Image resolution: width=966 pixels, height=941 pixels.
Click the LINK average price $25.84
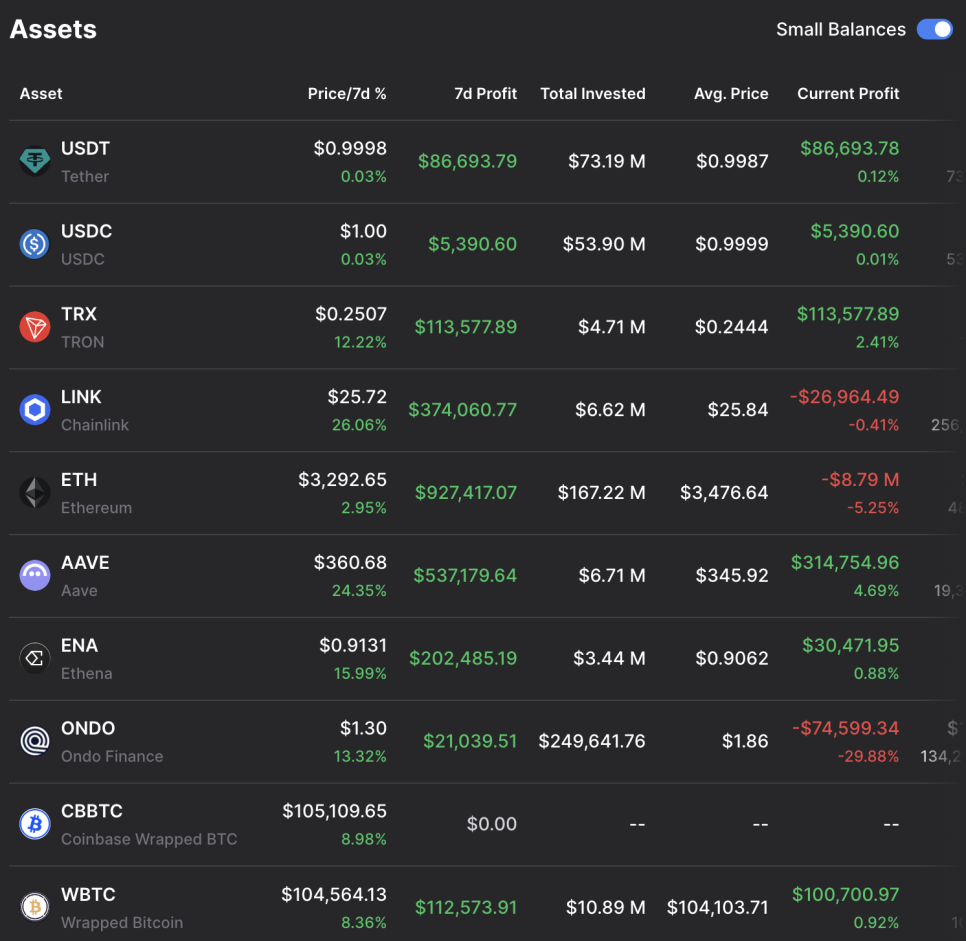click(737, 410)
